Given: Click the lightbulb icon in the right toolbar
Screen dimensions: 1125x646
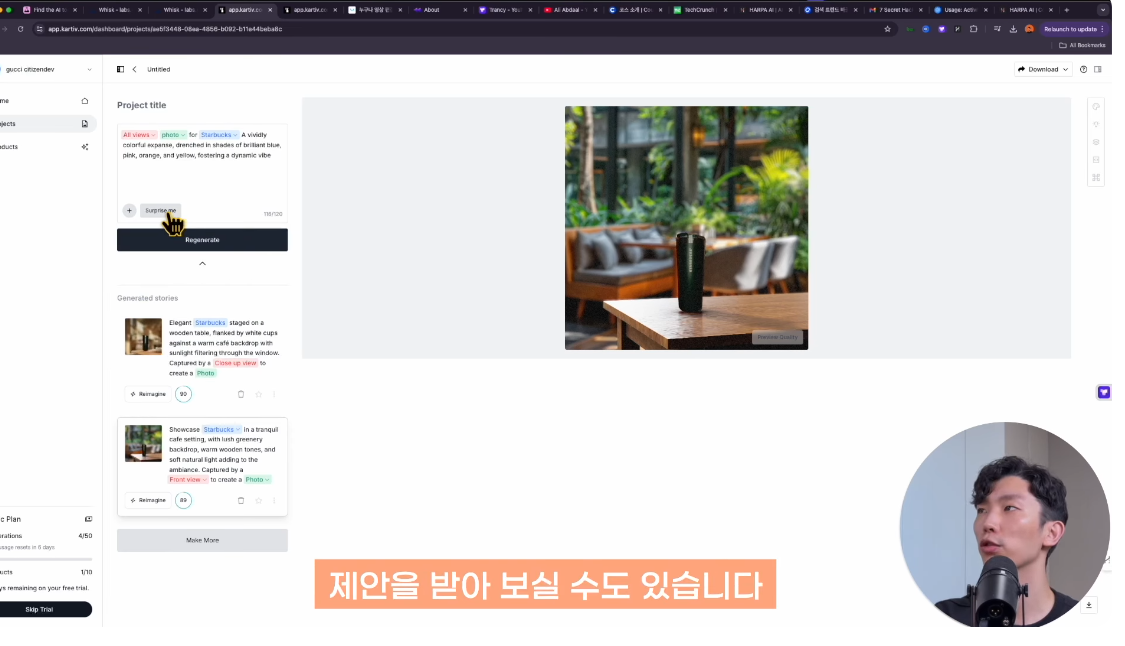Looking at the screenshot, I should tap(1096, 124).
